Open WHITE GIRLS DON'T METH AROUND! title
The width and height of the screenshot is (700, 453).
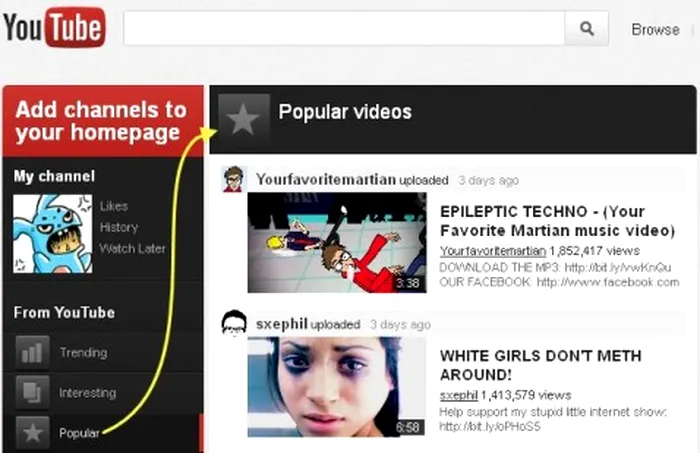click(541, 365)
